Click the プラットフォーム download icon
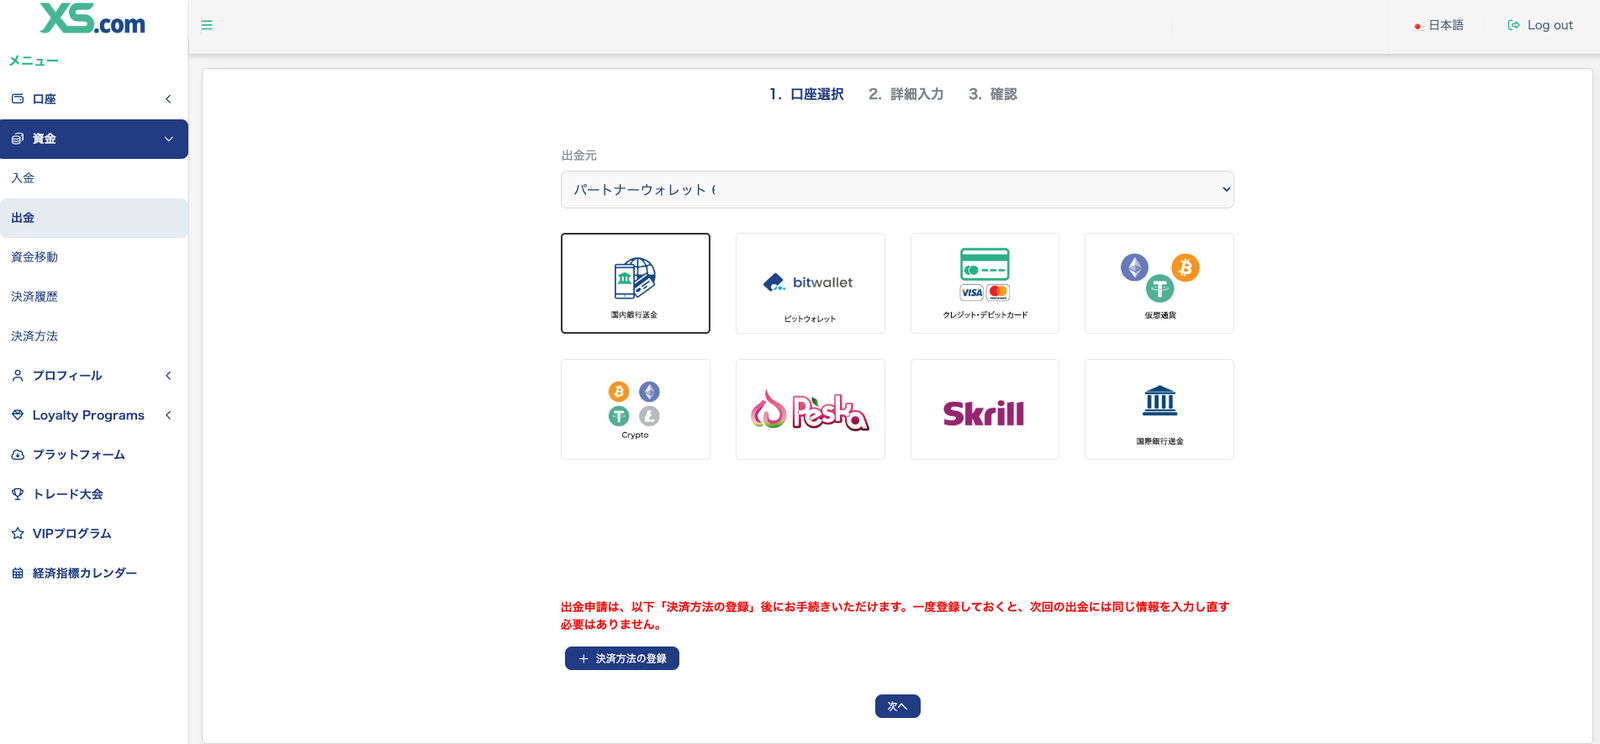This screenshot has width=1600, height=744. 18,455
